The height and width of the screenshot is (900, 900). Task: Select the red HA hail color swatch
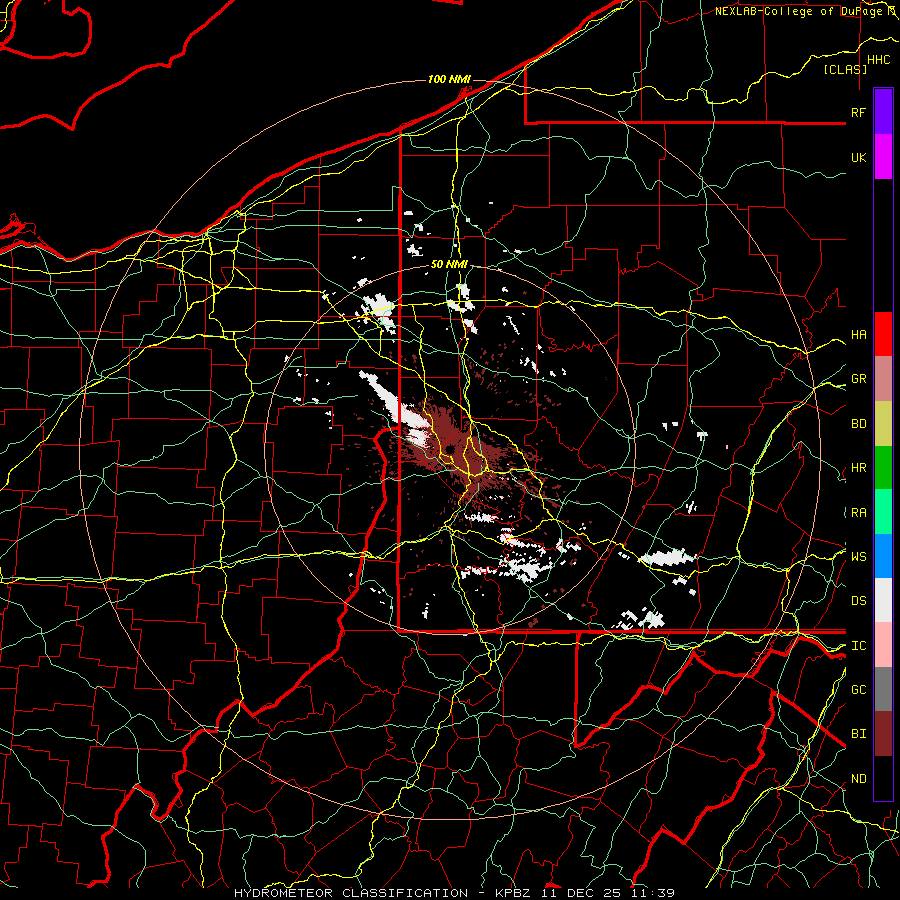pyautogui.click(x=883, y=334)
